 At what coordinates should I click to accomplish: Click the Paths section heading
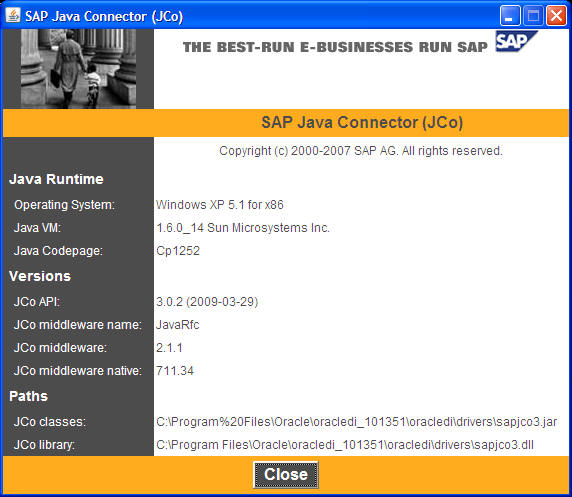point(28,396)
